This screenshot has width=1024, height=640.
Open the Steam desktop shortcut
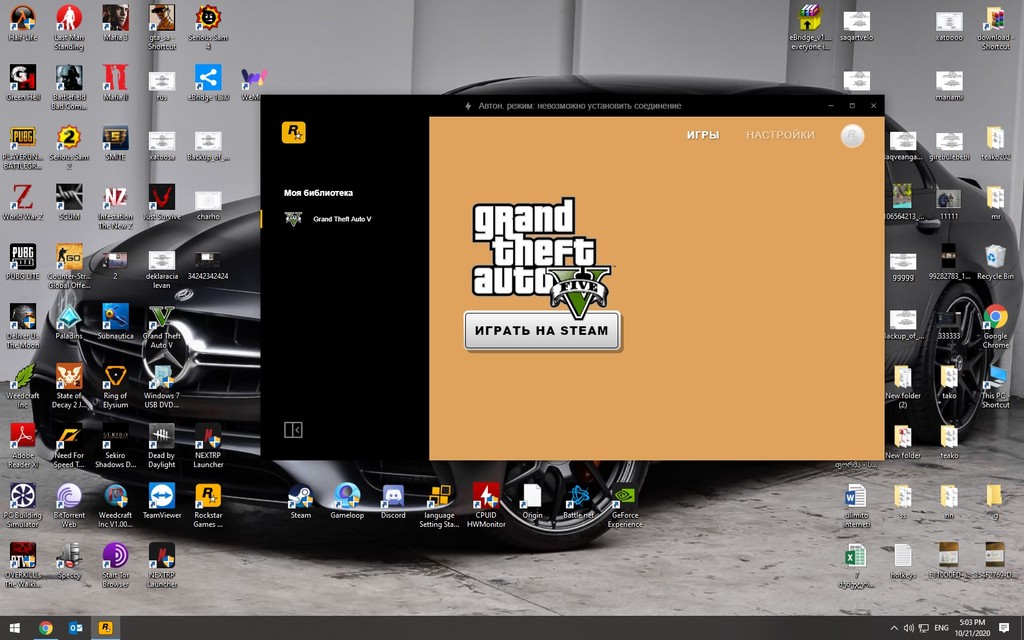pyautogui.click(x=300, y=502)
